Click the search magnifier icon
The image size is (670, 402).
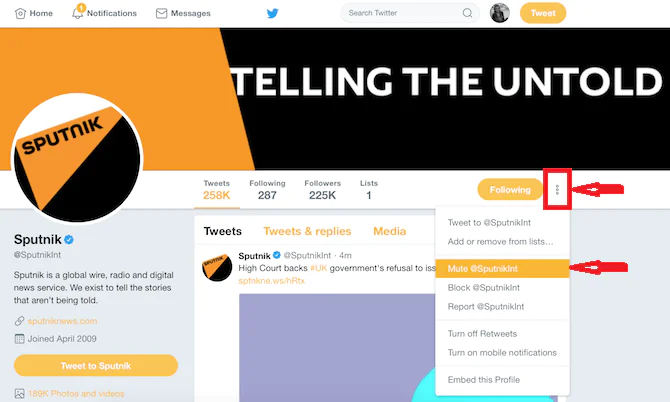click(467, 13)
